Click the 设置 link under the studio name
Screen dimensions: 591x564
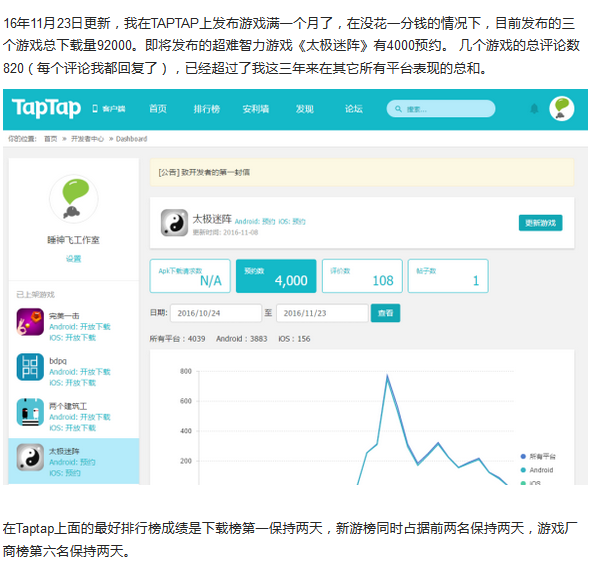click(73, 259)
